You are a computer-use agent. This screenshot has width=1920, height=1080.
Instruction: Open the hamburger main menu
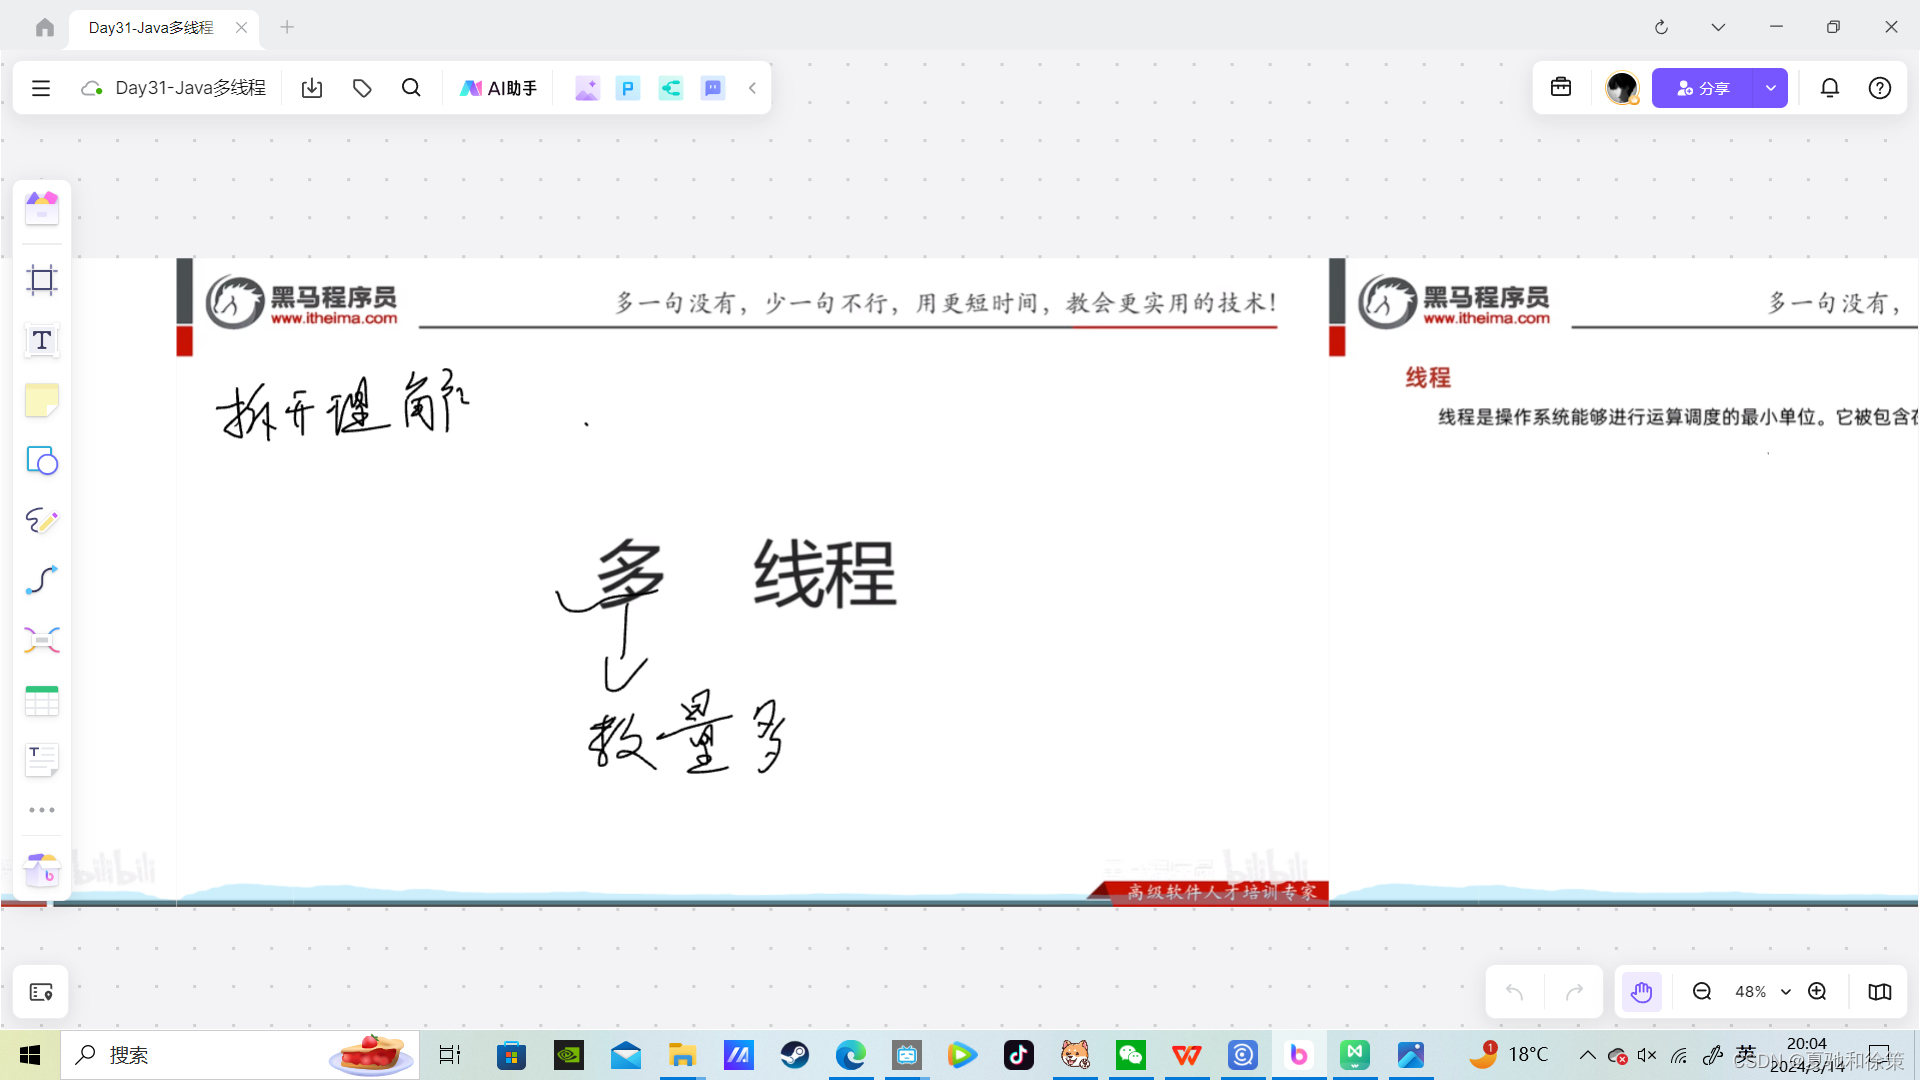[x=41, y=88]
